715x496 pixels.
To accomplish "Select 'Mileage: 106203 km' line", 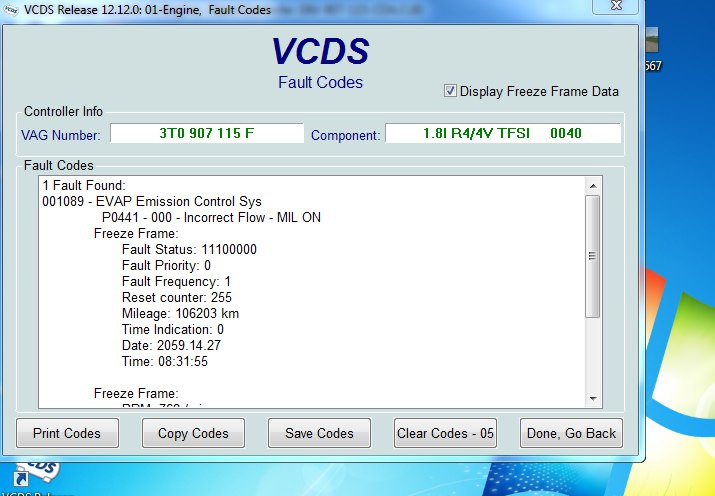I will [181, 313].
